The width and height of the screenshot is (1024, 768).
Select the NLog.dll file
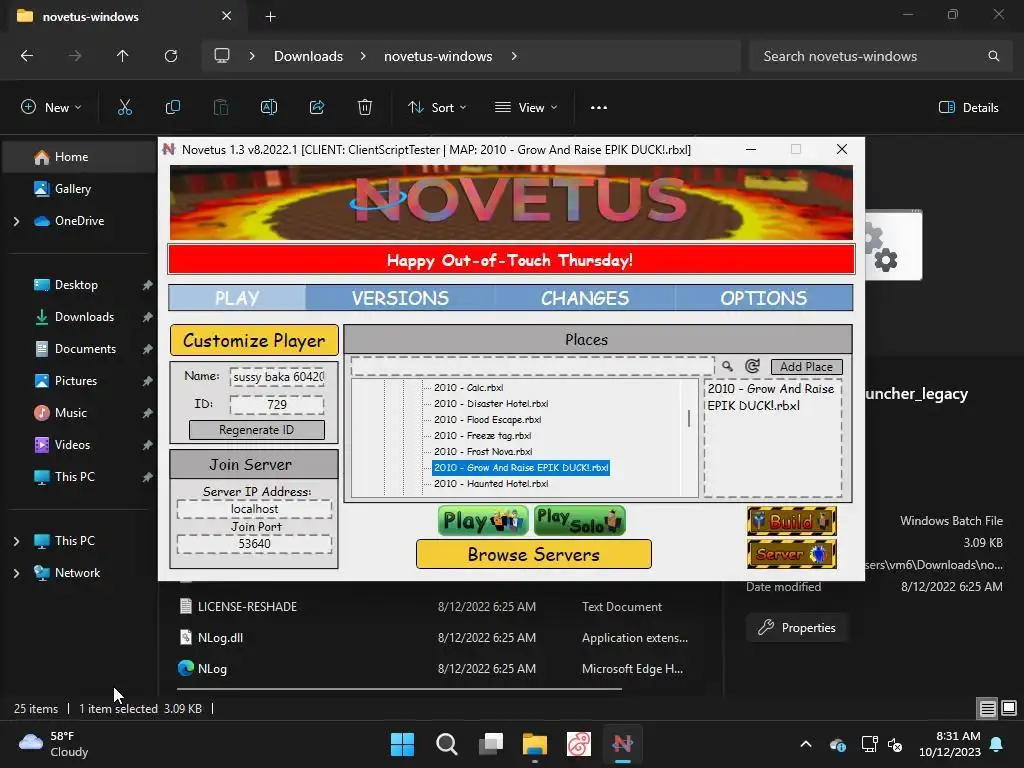pyautogui.click(x=220, y=637)
